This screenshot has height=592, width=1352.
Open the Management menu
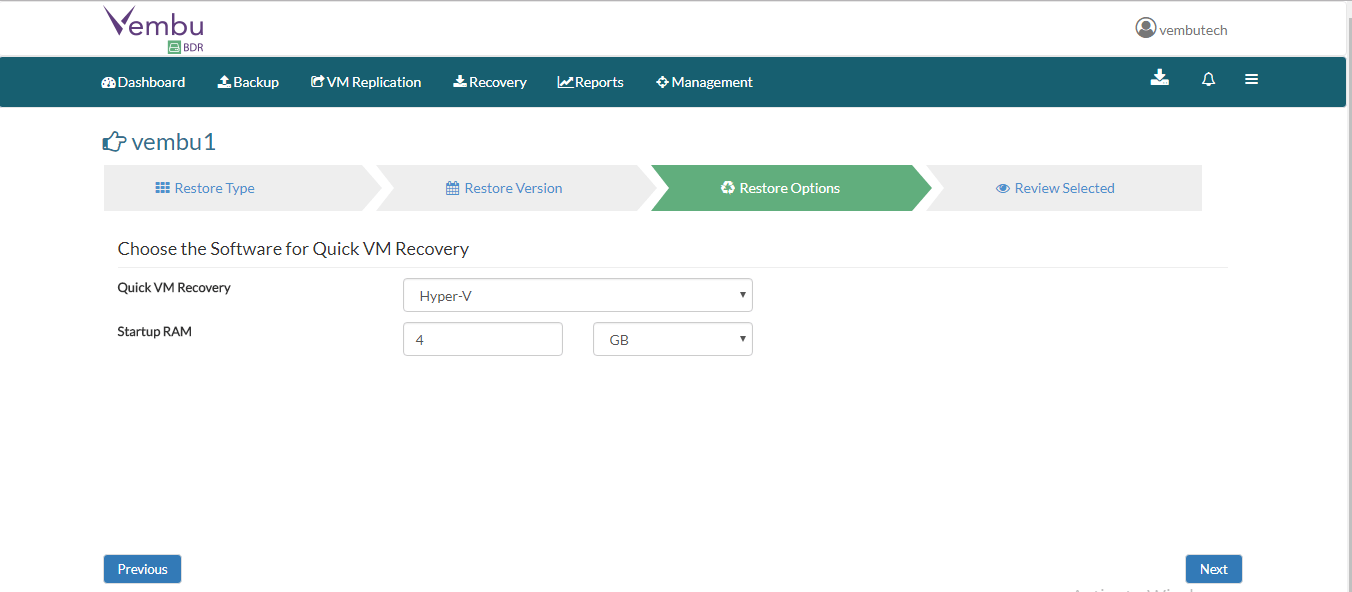[704, 82]
